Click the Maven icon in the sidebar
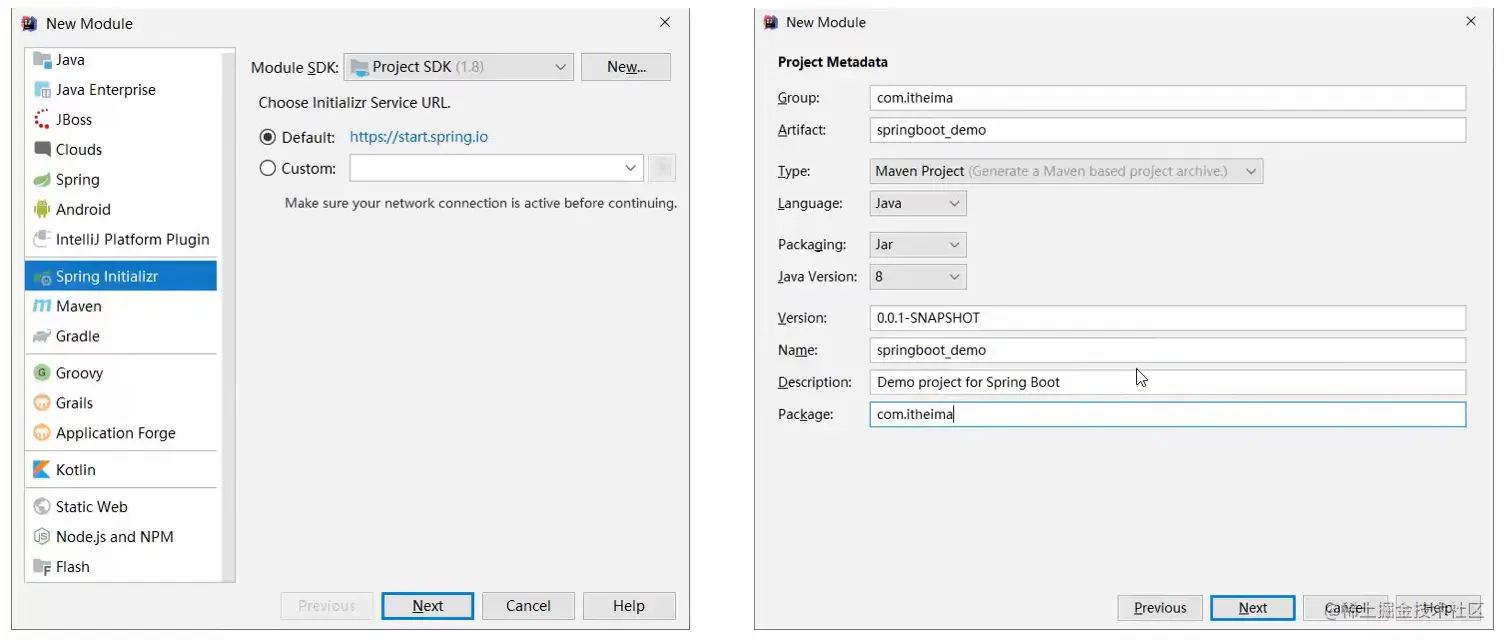This screenshot has height=640, width=1504. 42,307
